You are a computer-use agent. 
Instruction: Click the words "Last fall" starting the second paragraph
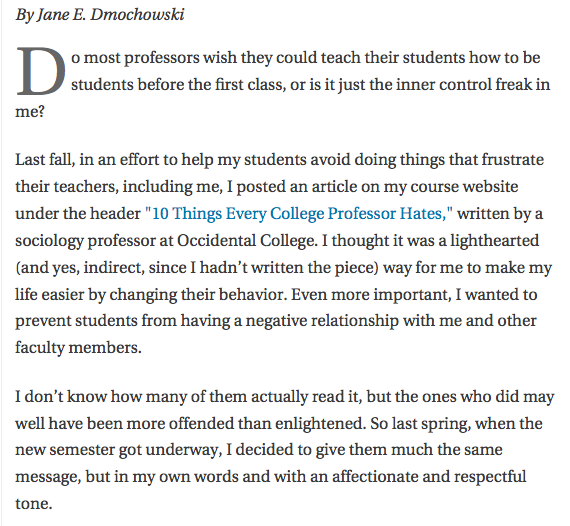point(45,160)
